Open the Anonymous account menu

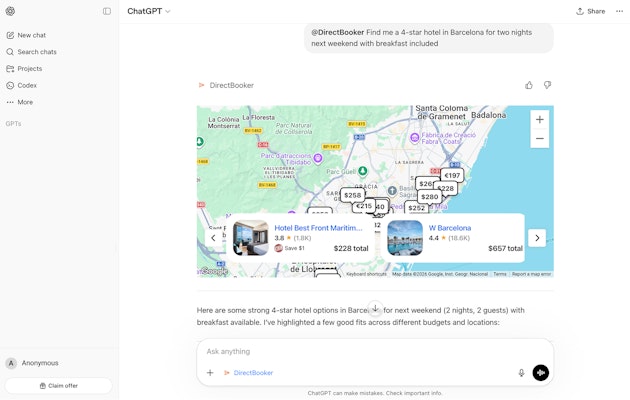58,363
